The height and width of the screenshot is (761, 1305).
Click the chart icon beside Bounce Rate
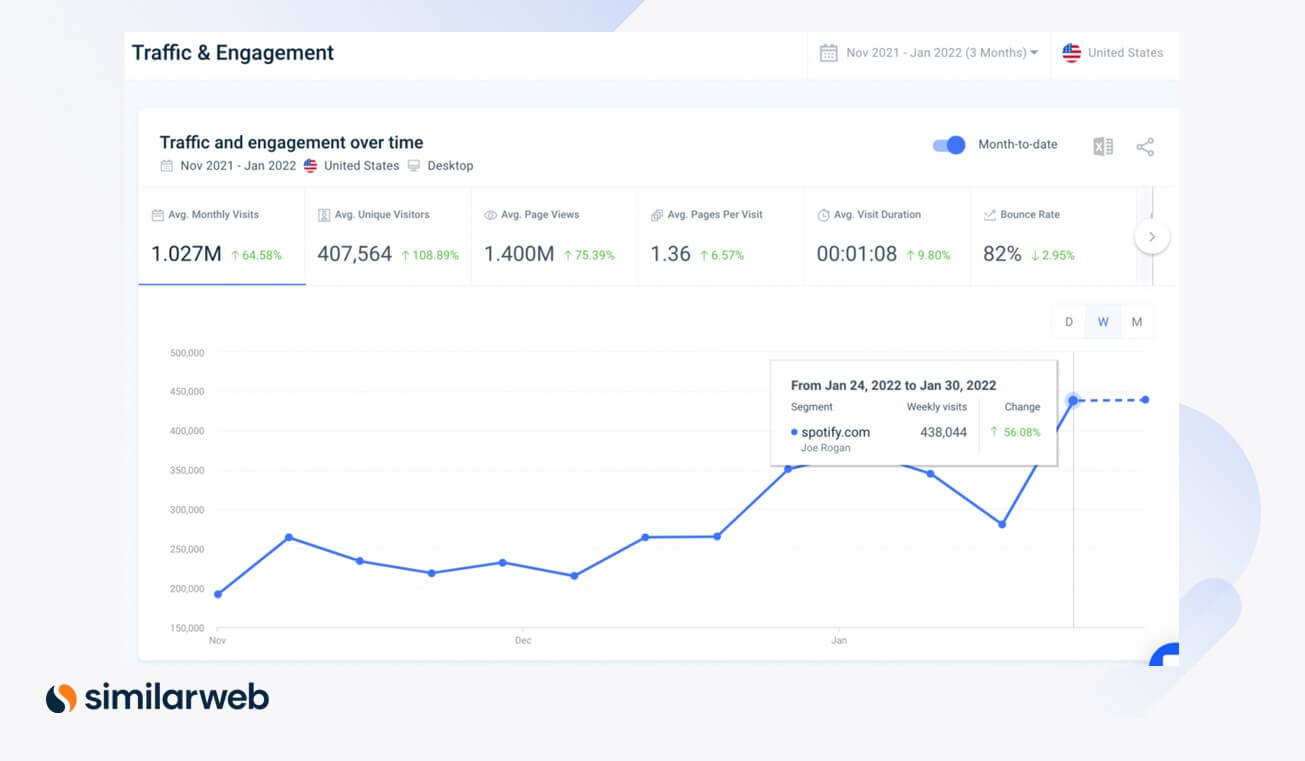pos(989,215)
